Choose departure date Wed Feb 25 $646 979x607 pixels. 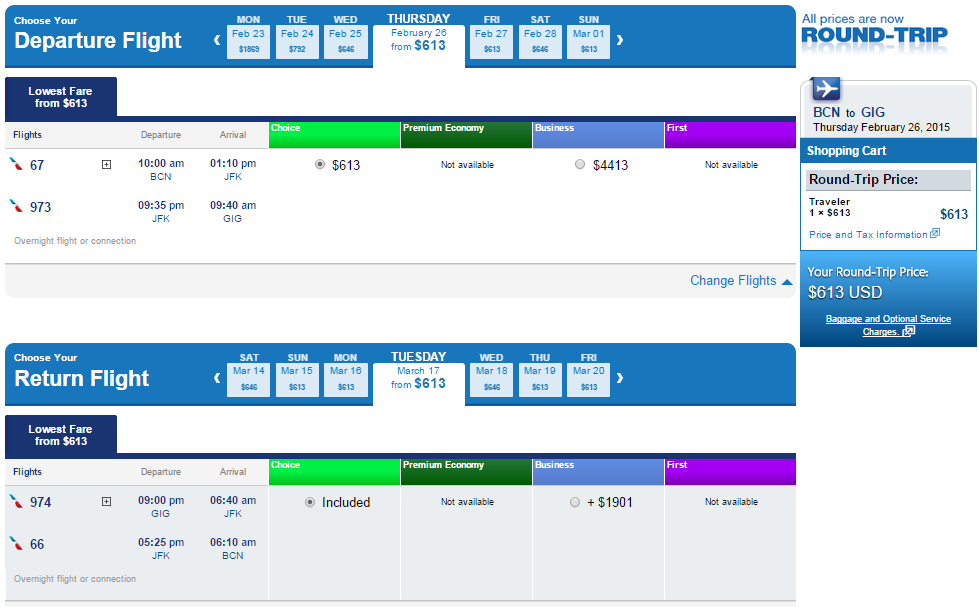(346, 42)
